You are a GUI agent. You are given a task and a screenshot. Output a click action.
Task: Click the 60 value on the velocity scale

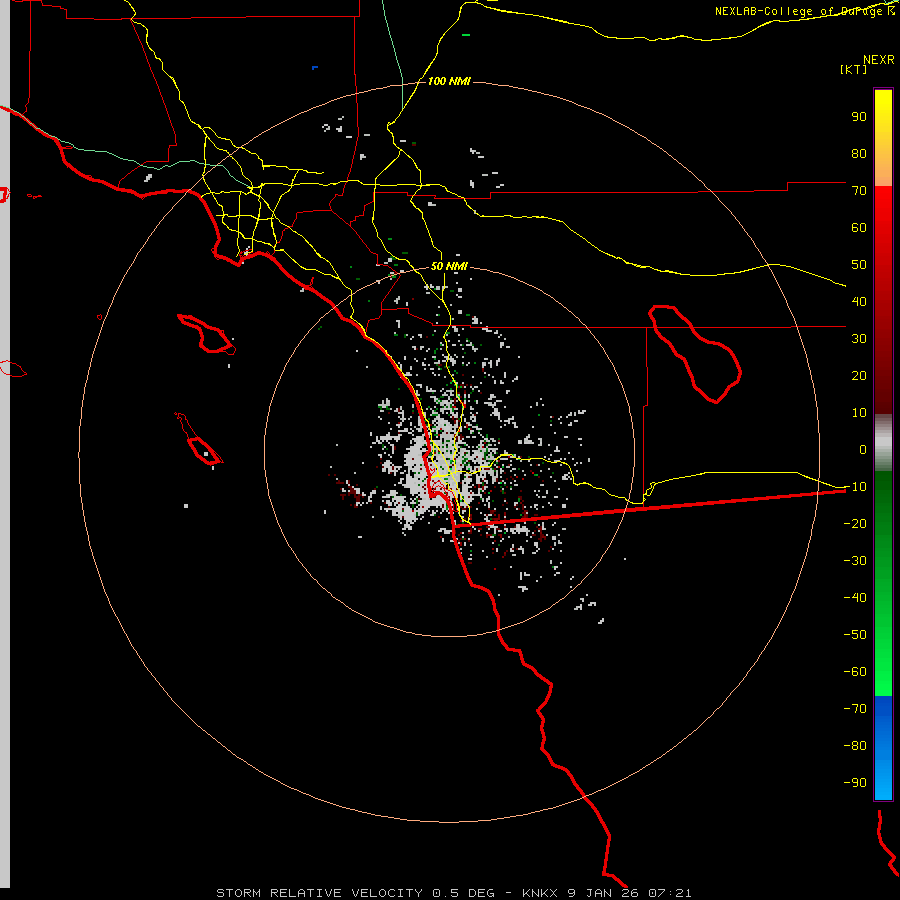(859, 228)
